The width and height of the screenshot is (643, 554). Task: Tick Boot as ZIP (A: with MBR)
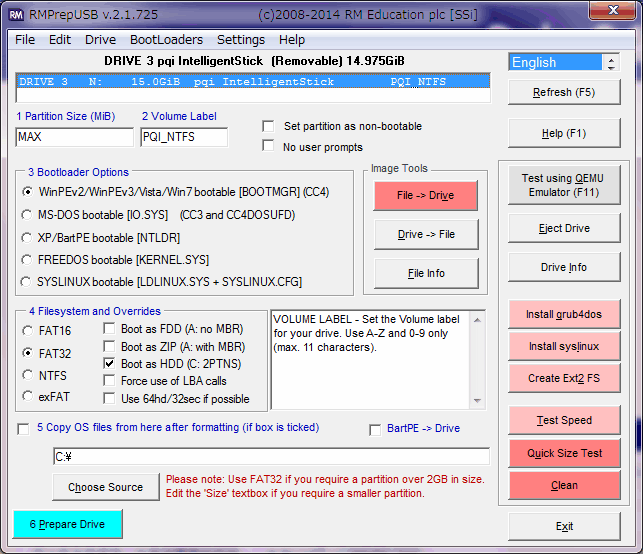[109, 347]
